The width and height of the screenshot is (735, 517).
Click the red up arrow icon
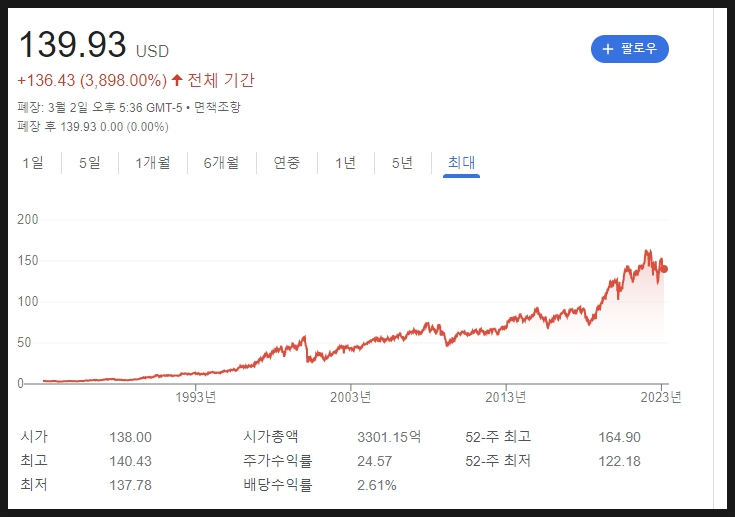(177, 80)
